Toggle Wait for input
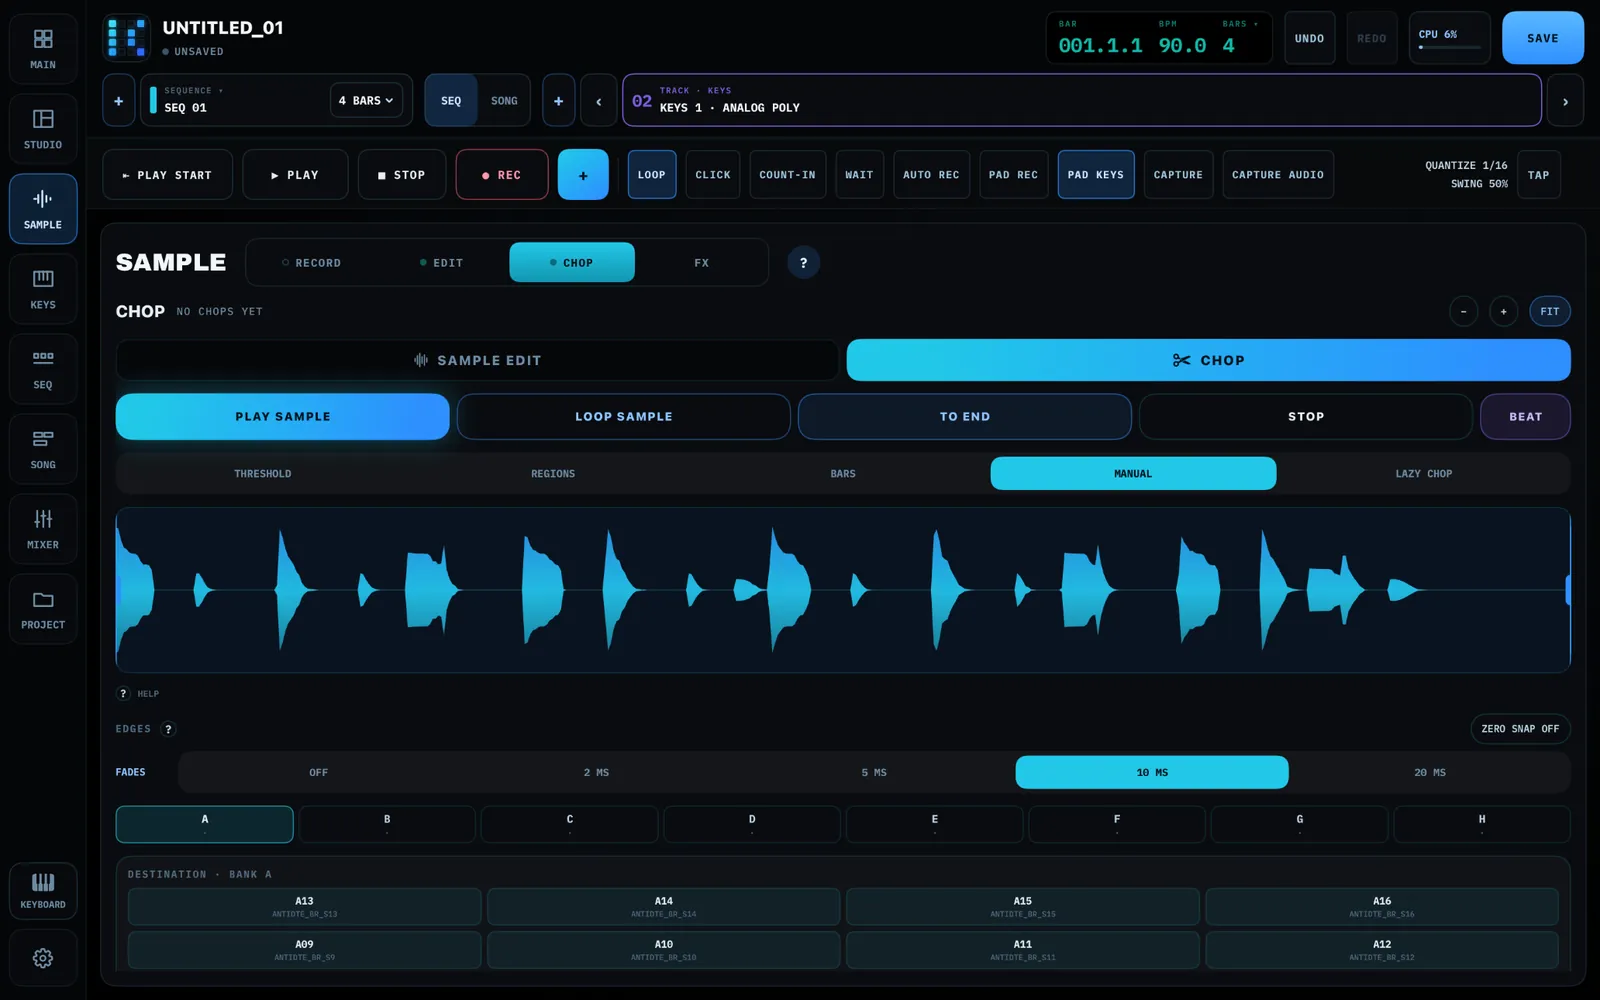This screenshot has width=1600, height=1000. coord(859,175)
